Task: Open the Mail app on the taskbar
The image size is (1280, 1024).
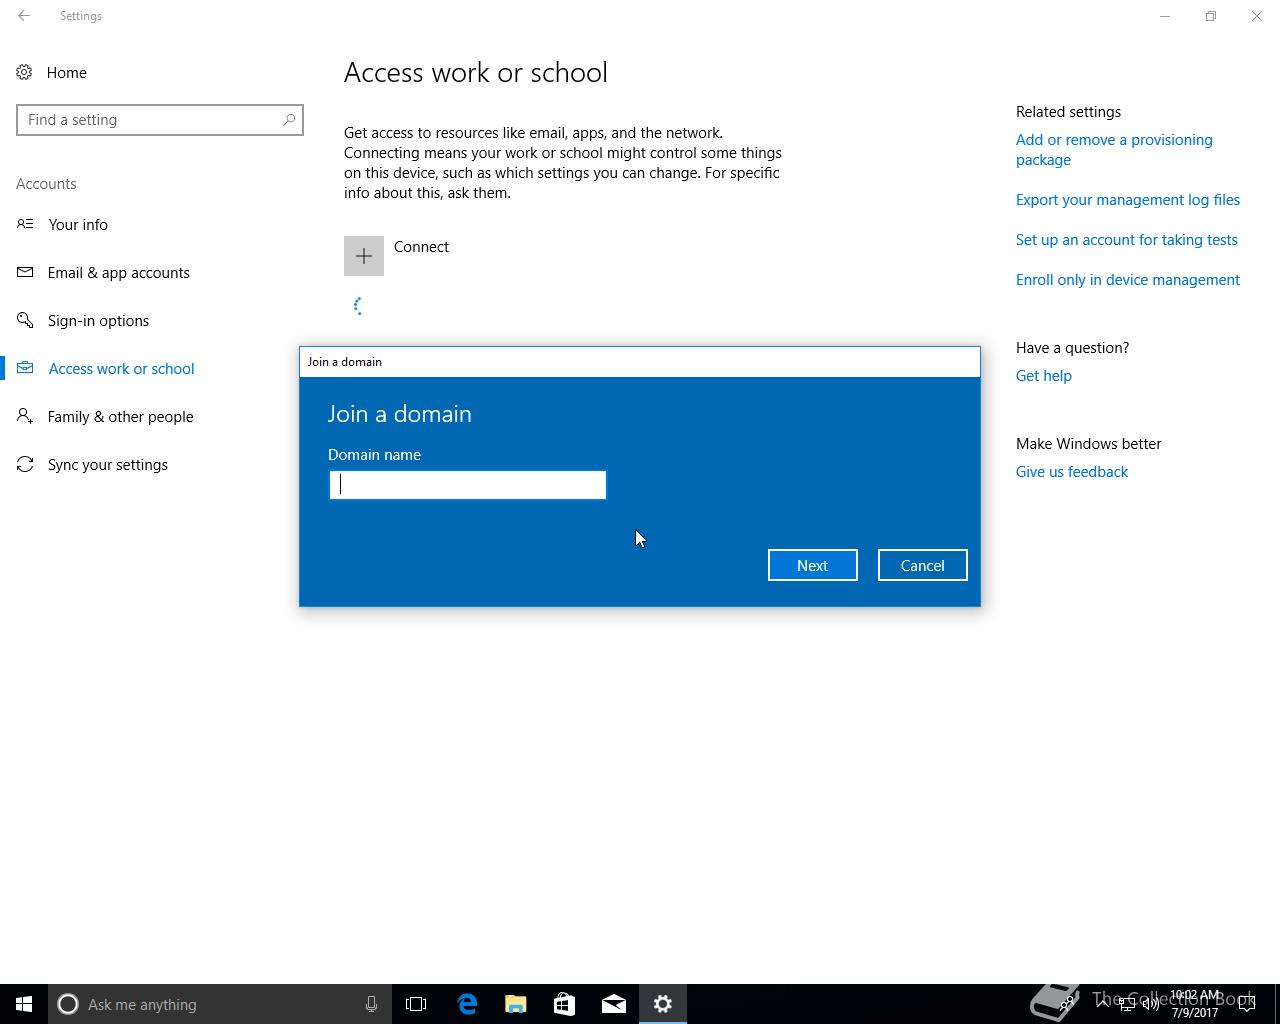Action: coord(614,1004)
